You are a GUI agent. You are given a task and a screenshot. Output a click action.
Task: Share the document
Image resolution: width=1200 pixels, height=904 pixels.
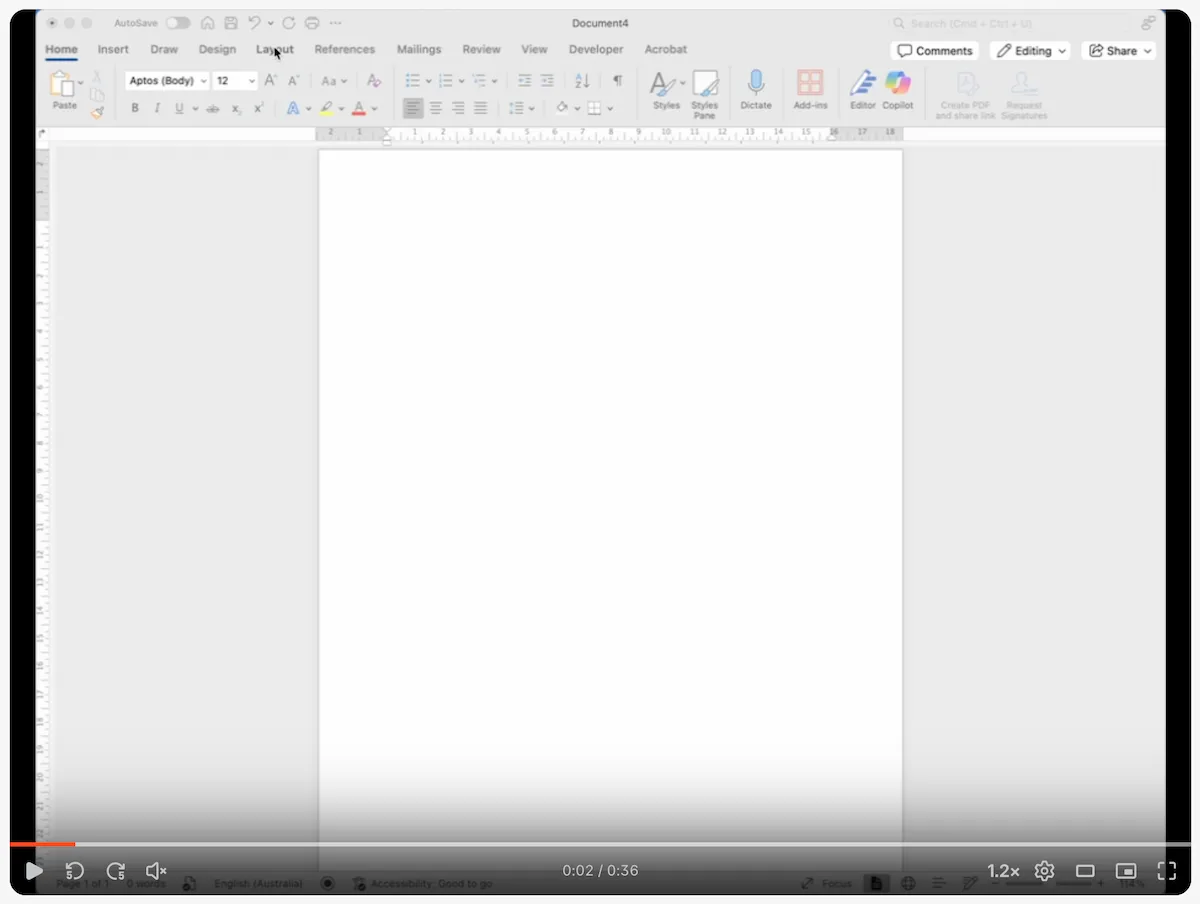pos(1118,50)
